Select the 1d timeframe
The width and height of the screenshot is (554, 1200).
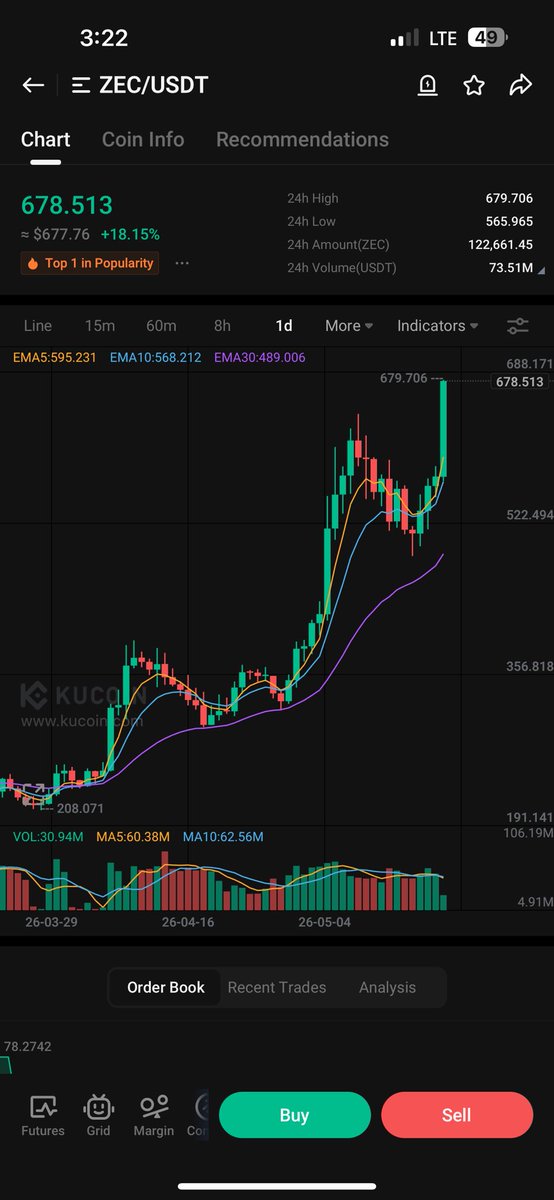point(284,326)
